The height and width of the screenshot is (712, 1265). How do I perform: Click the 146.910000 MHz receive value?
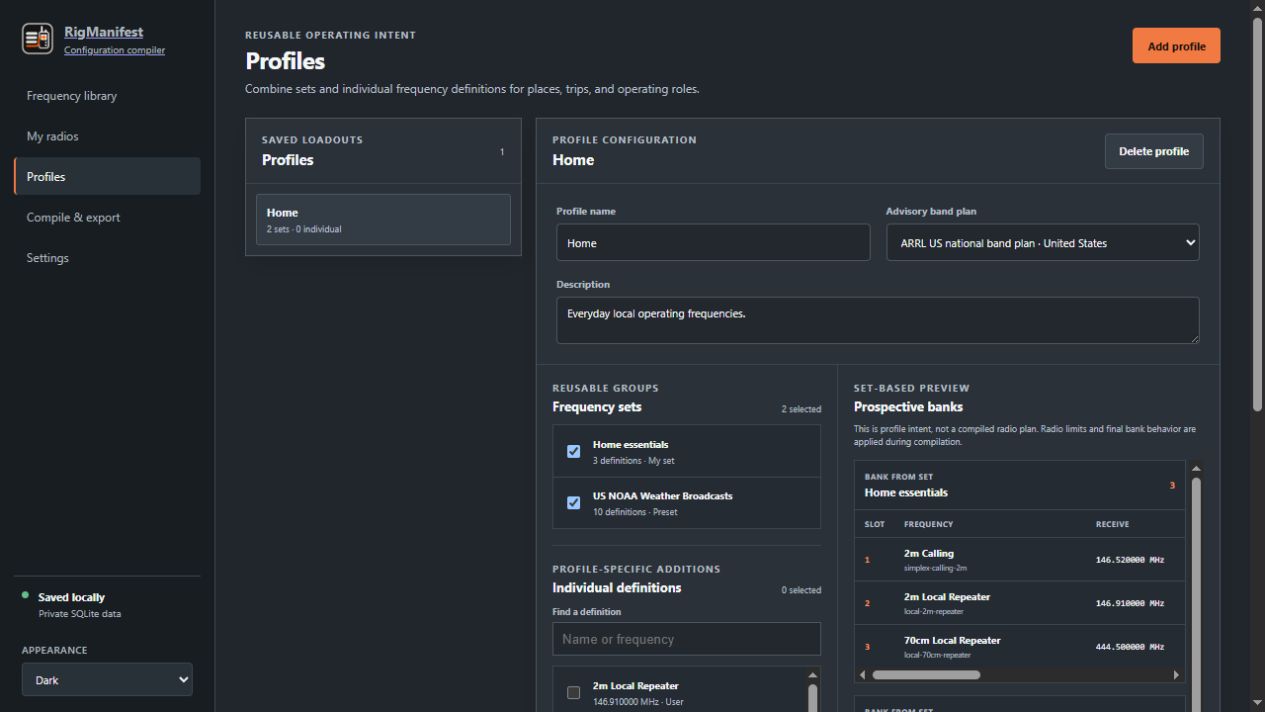[x=1130, y=603]
